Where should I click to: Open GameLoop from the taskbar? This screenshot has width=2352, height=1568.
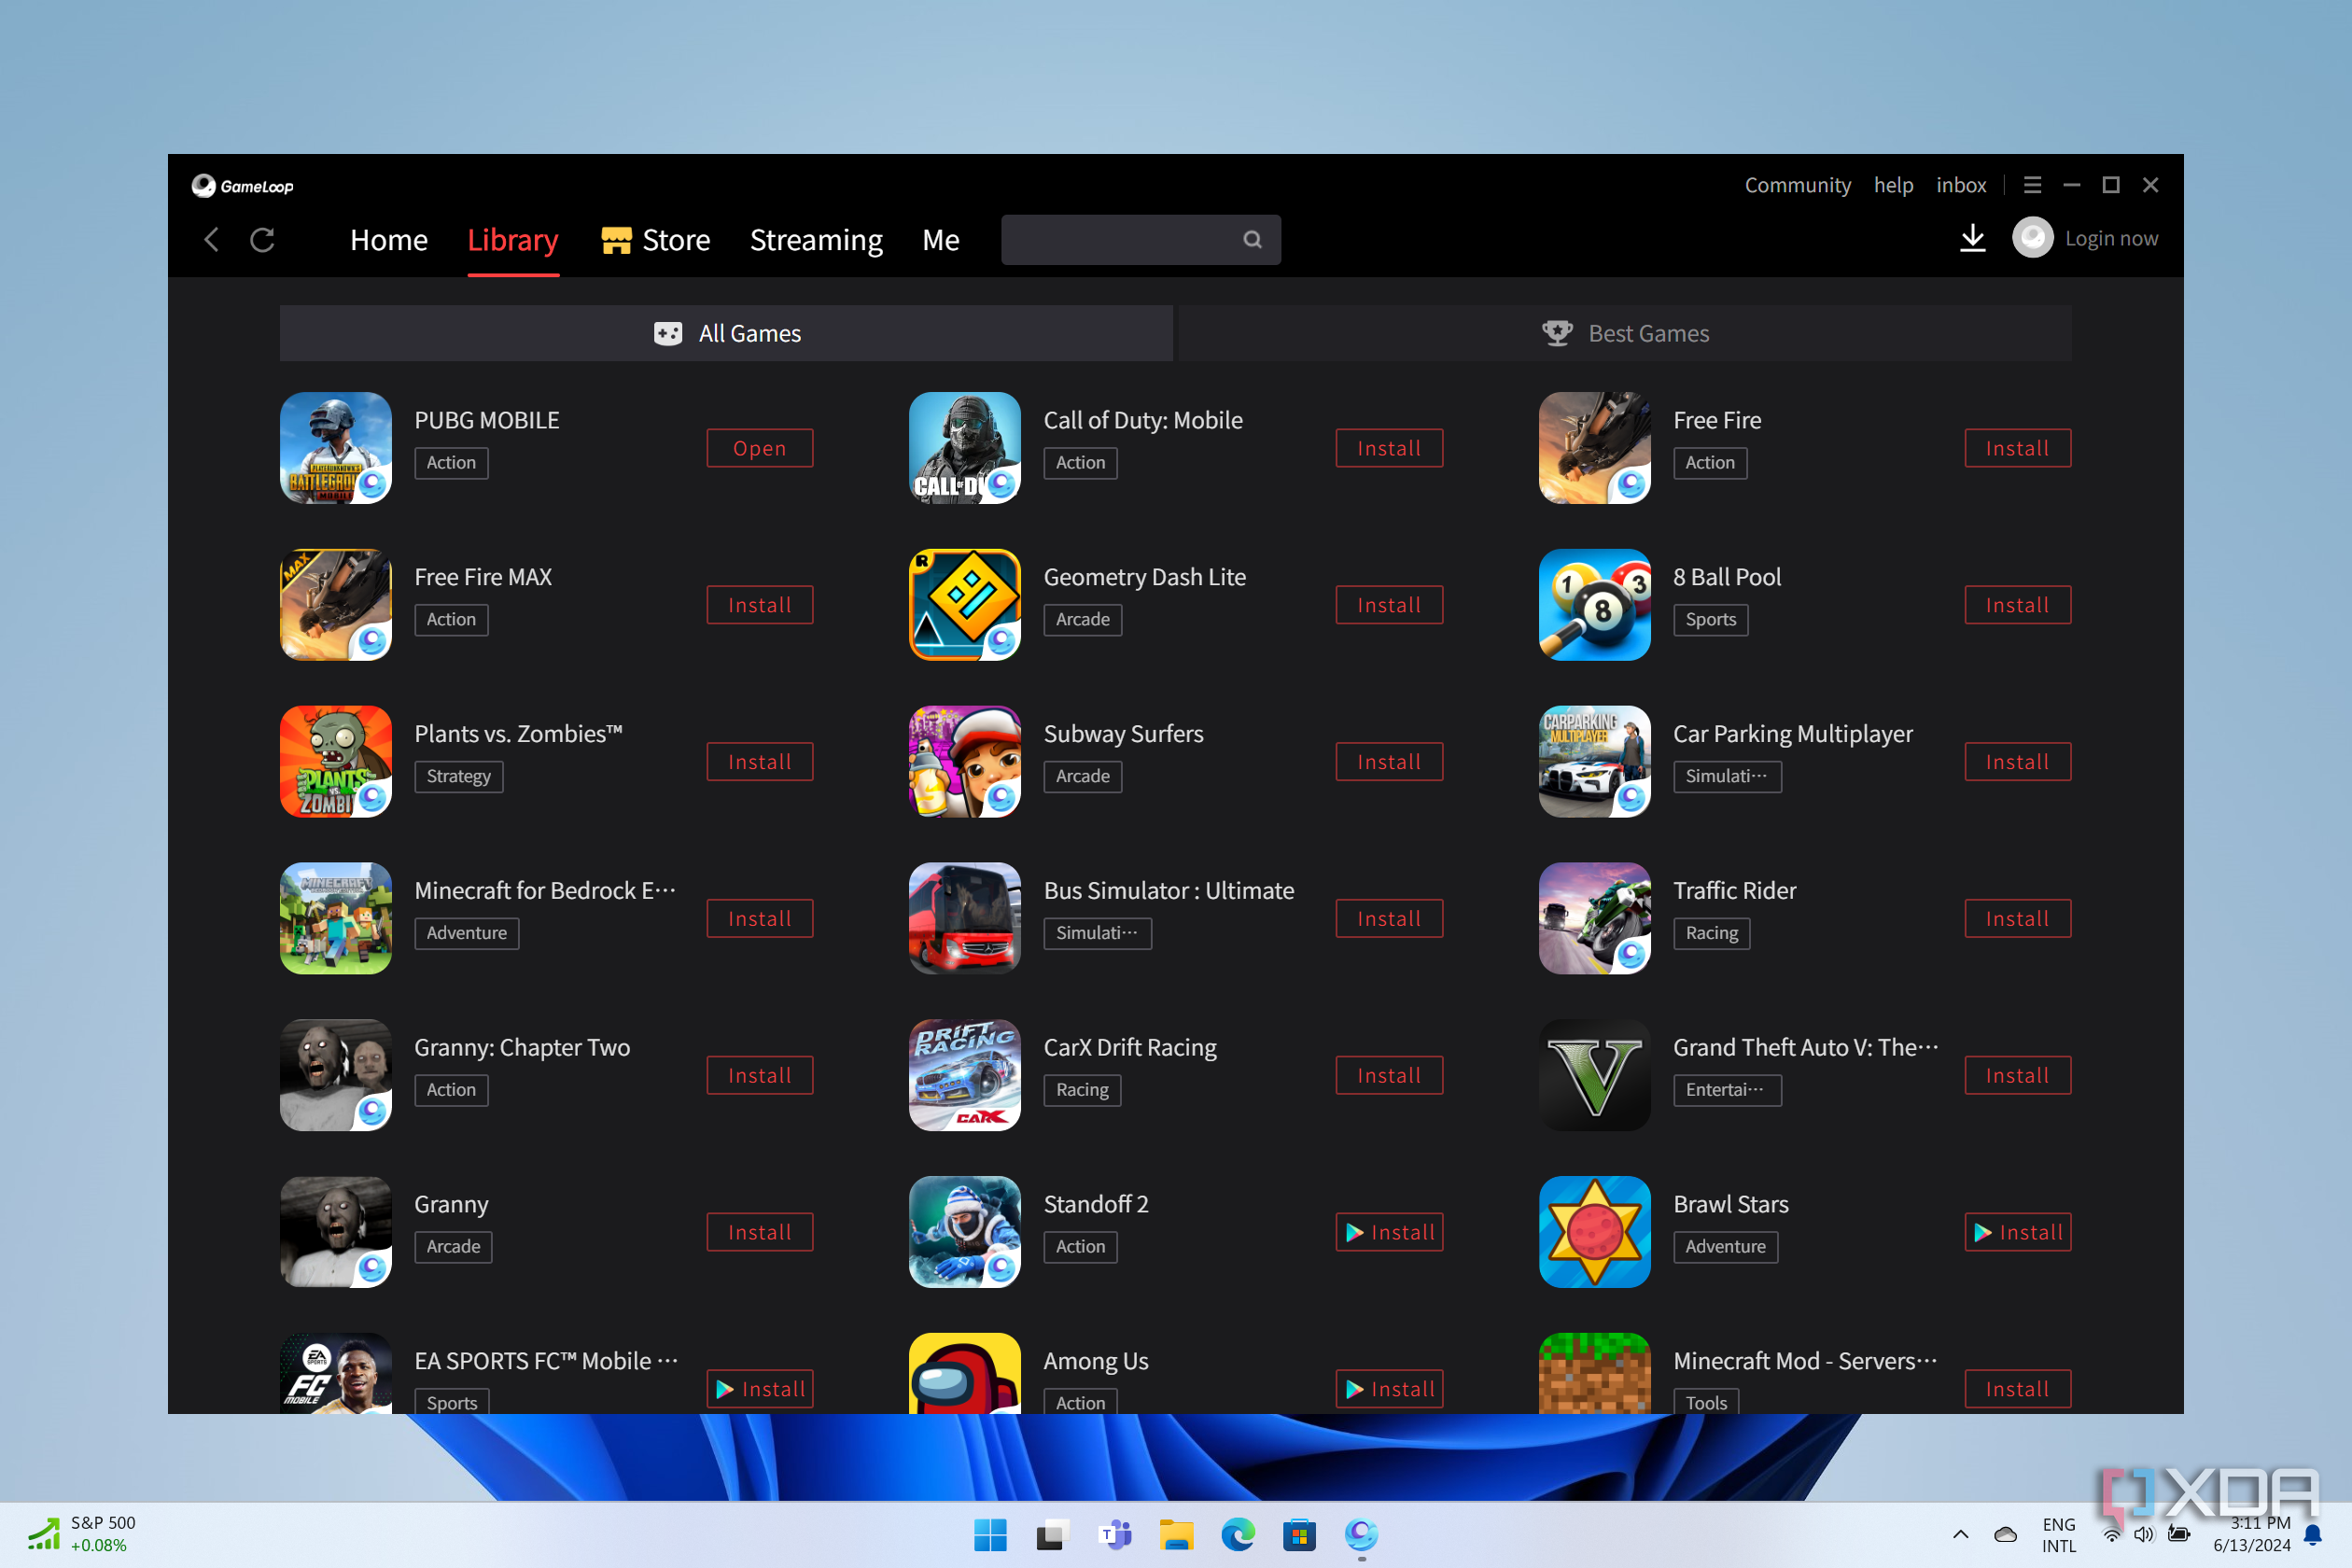pos(1360,1535)
